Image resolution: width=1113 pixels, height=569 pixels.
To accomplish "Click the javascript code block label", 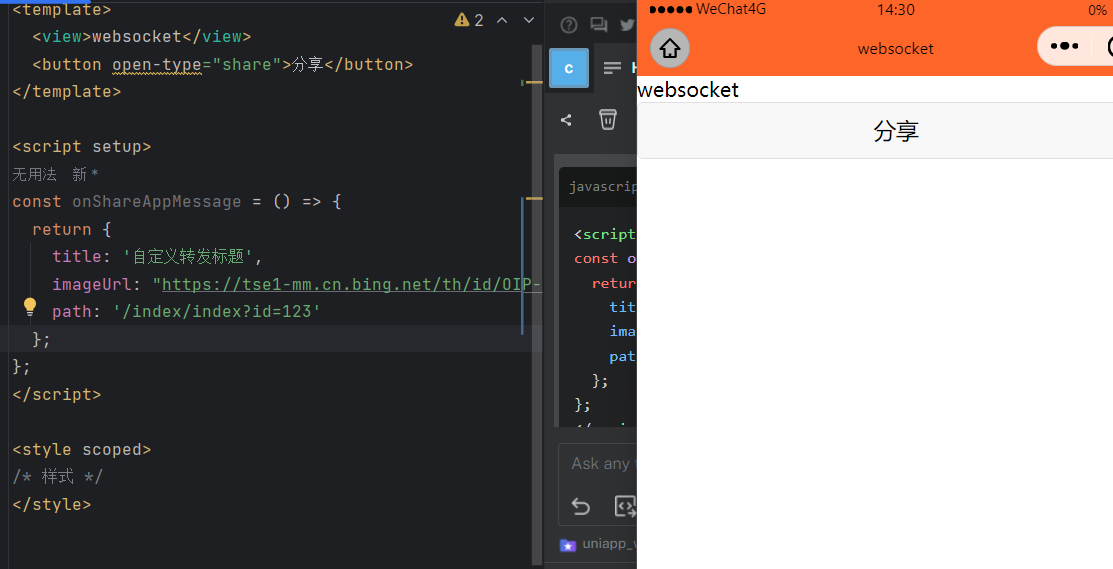I will (603, 187).
